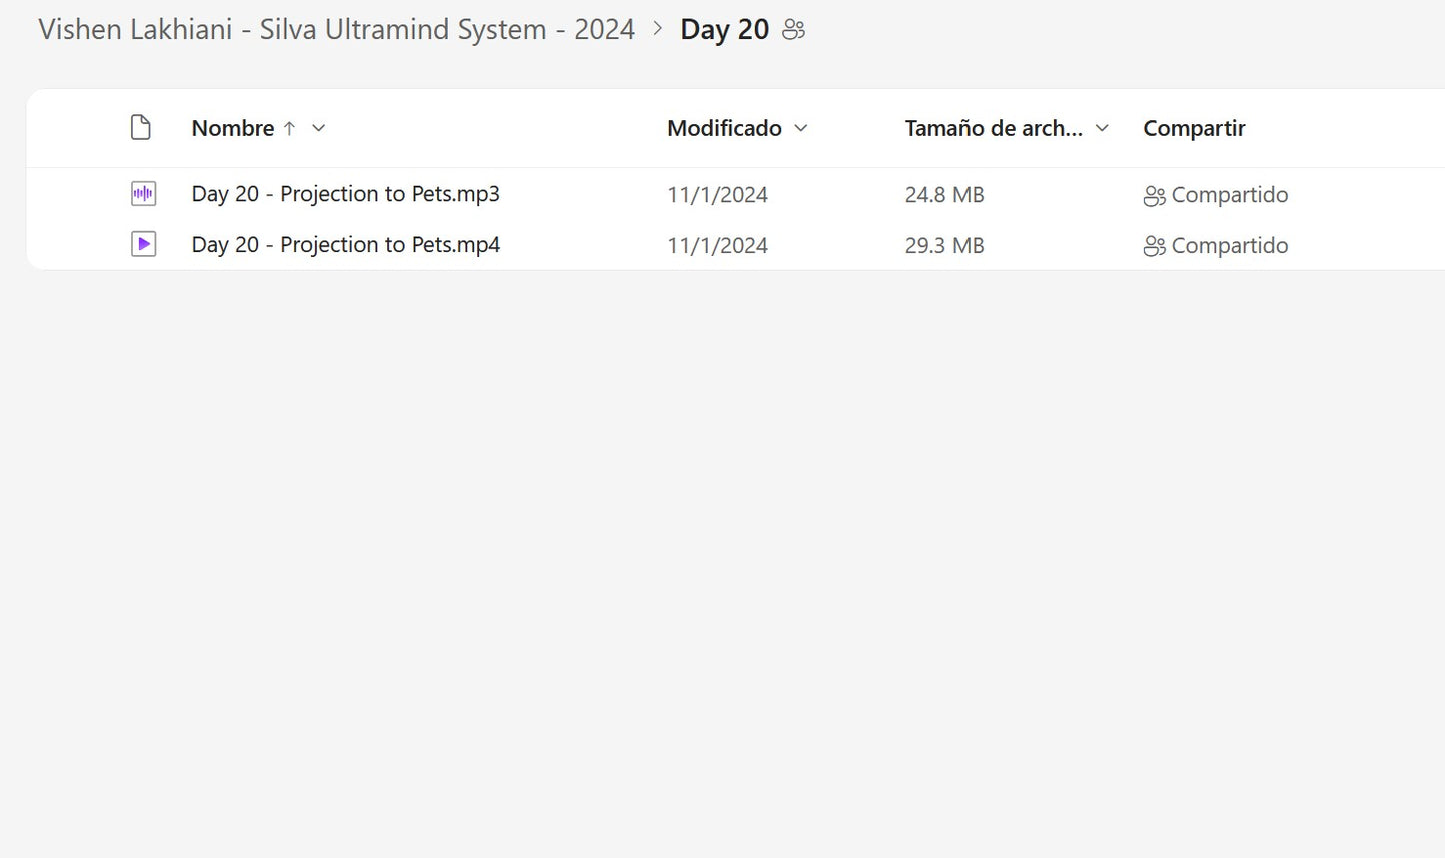The image size is (1445, 858).
Task: Open parent folder Vishen Lakhiani breadcrumb
Action: tap(336, 30)
